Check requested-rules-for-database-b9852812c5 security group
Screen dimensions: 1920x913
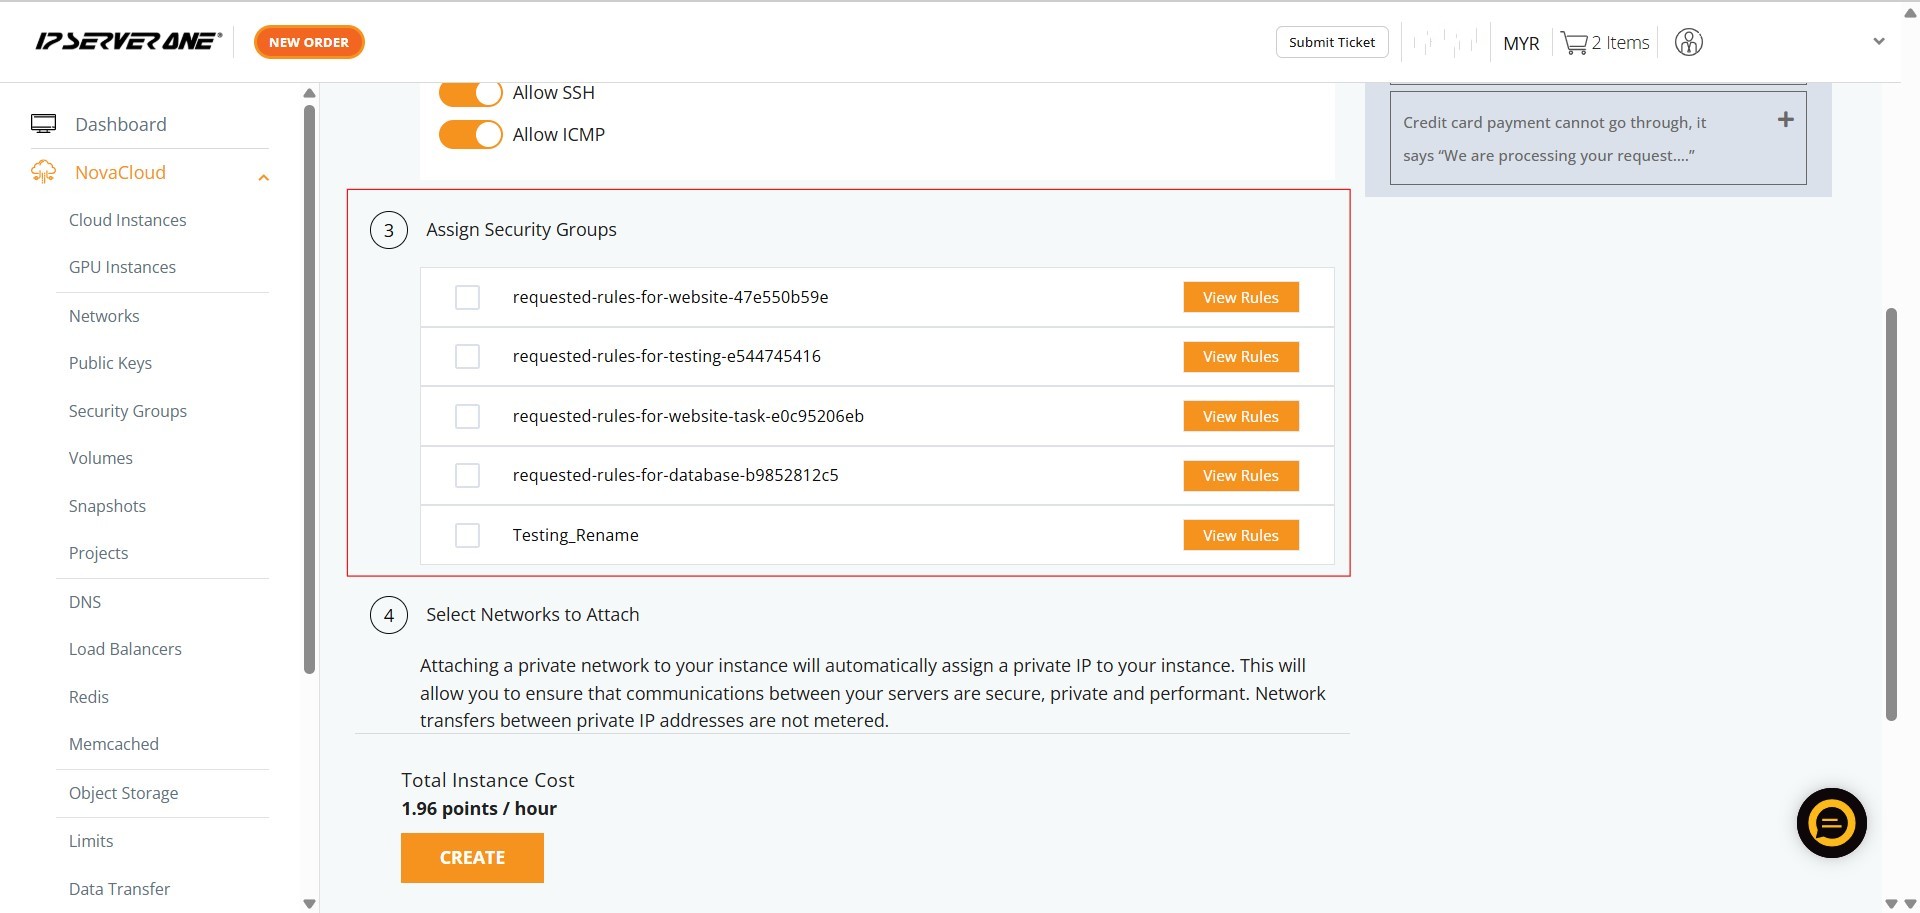click(467, 476)
